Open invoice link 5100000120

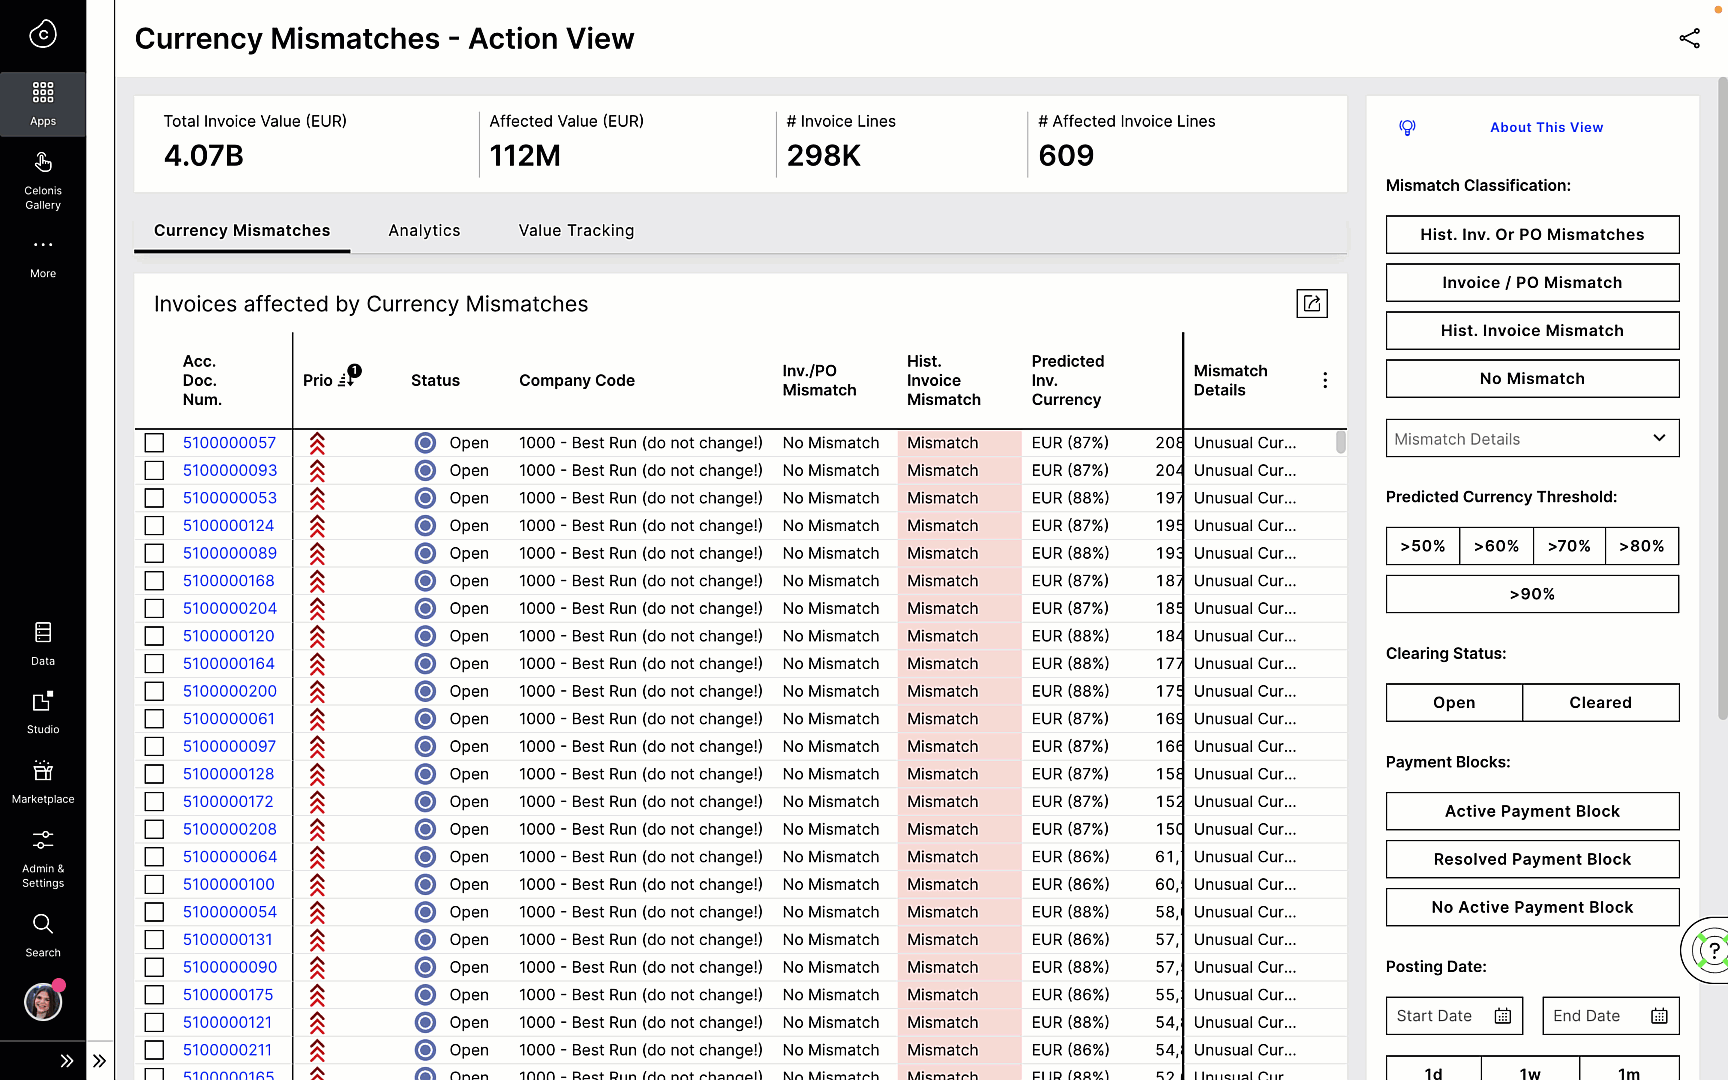coord(228,636)
